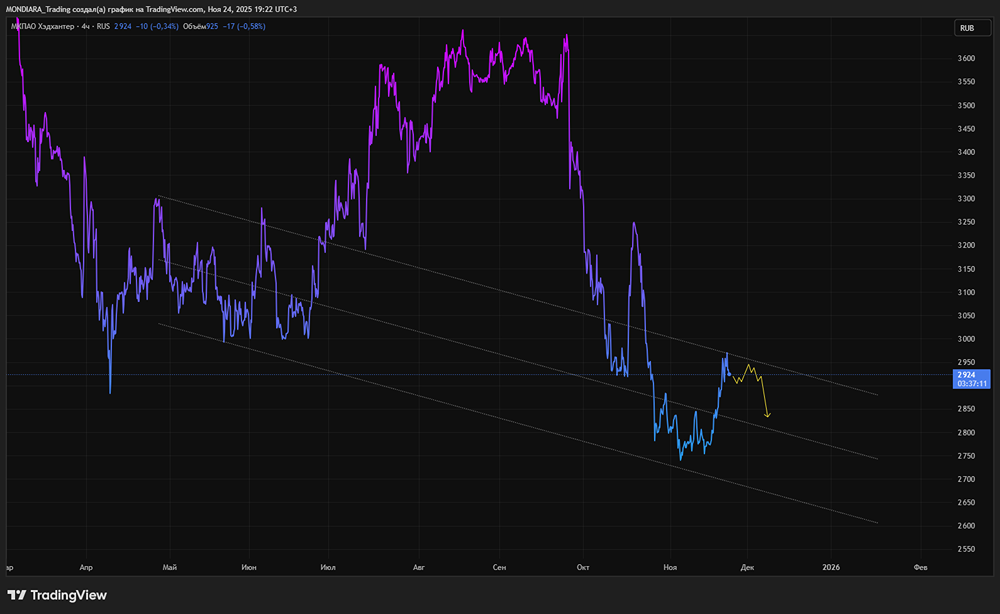This screenshot has width=1000, height=614.
Task: Click the Май time axis label
Action: click(x=170, y=567)
